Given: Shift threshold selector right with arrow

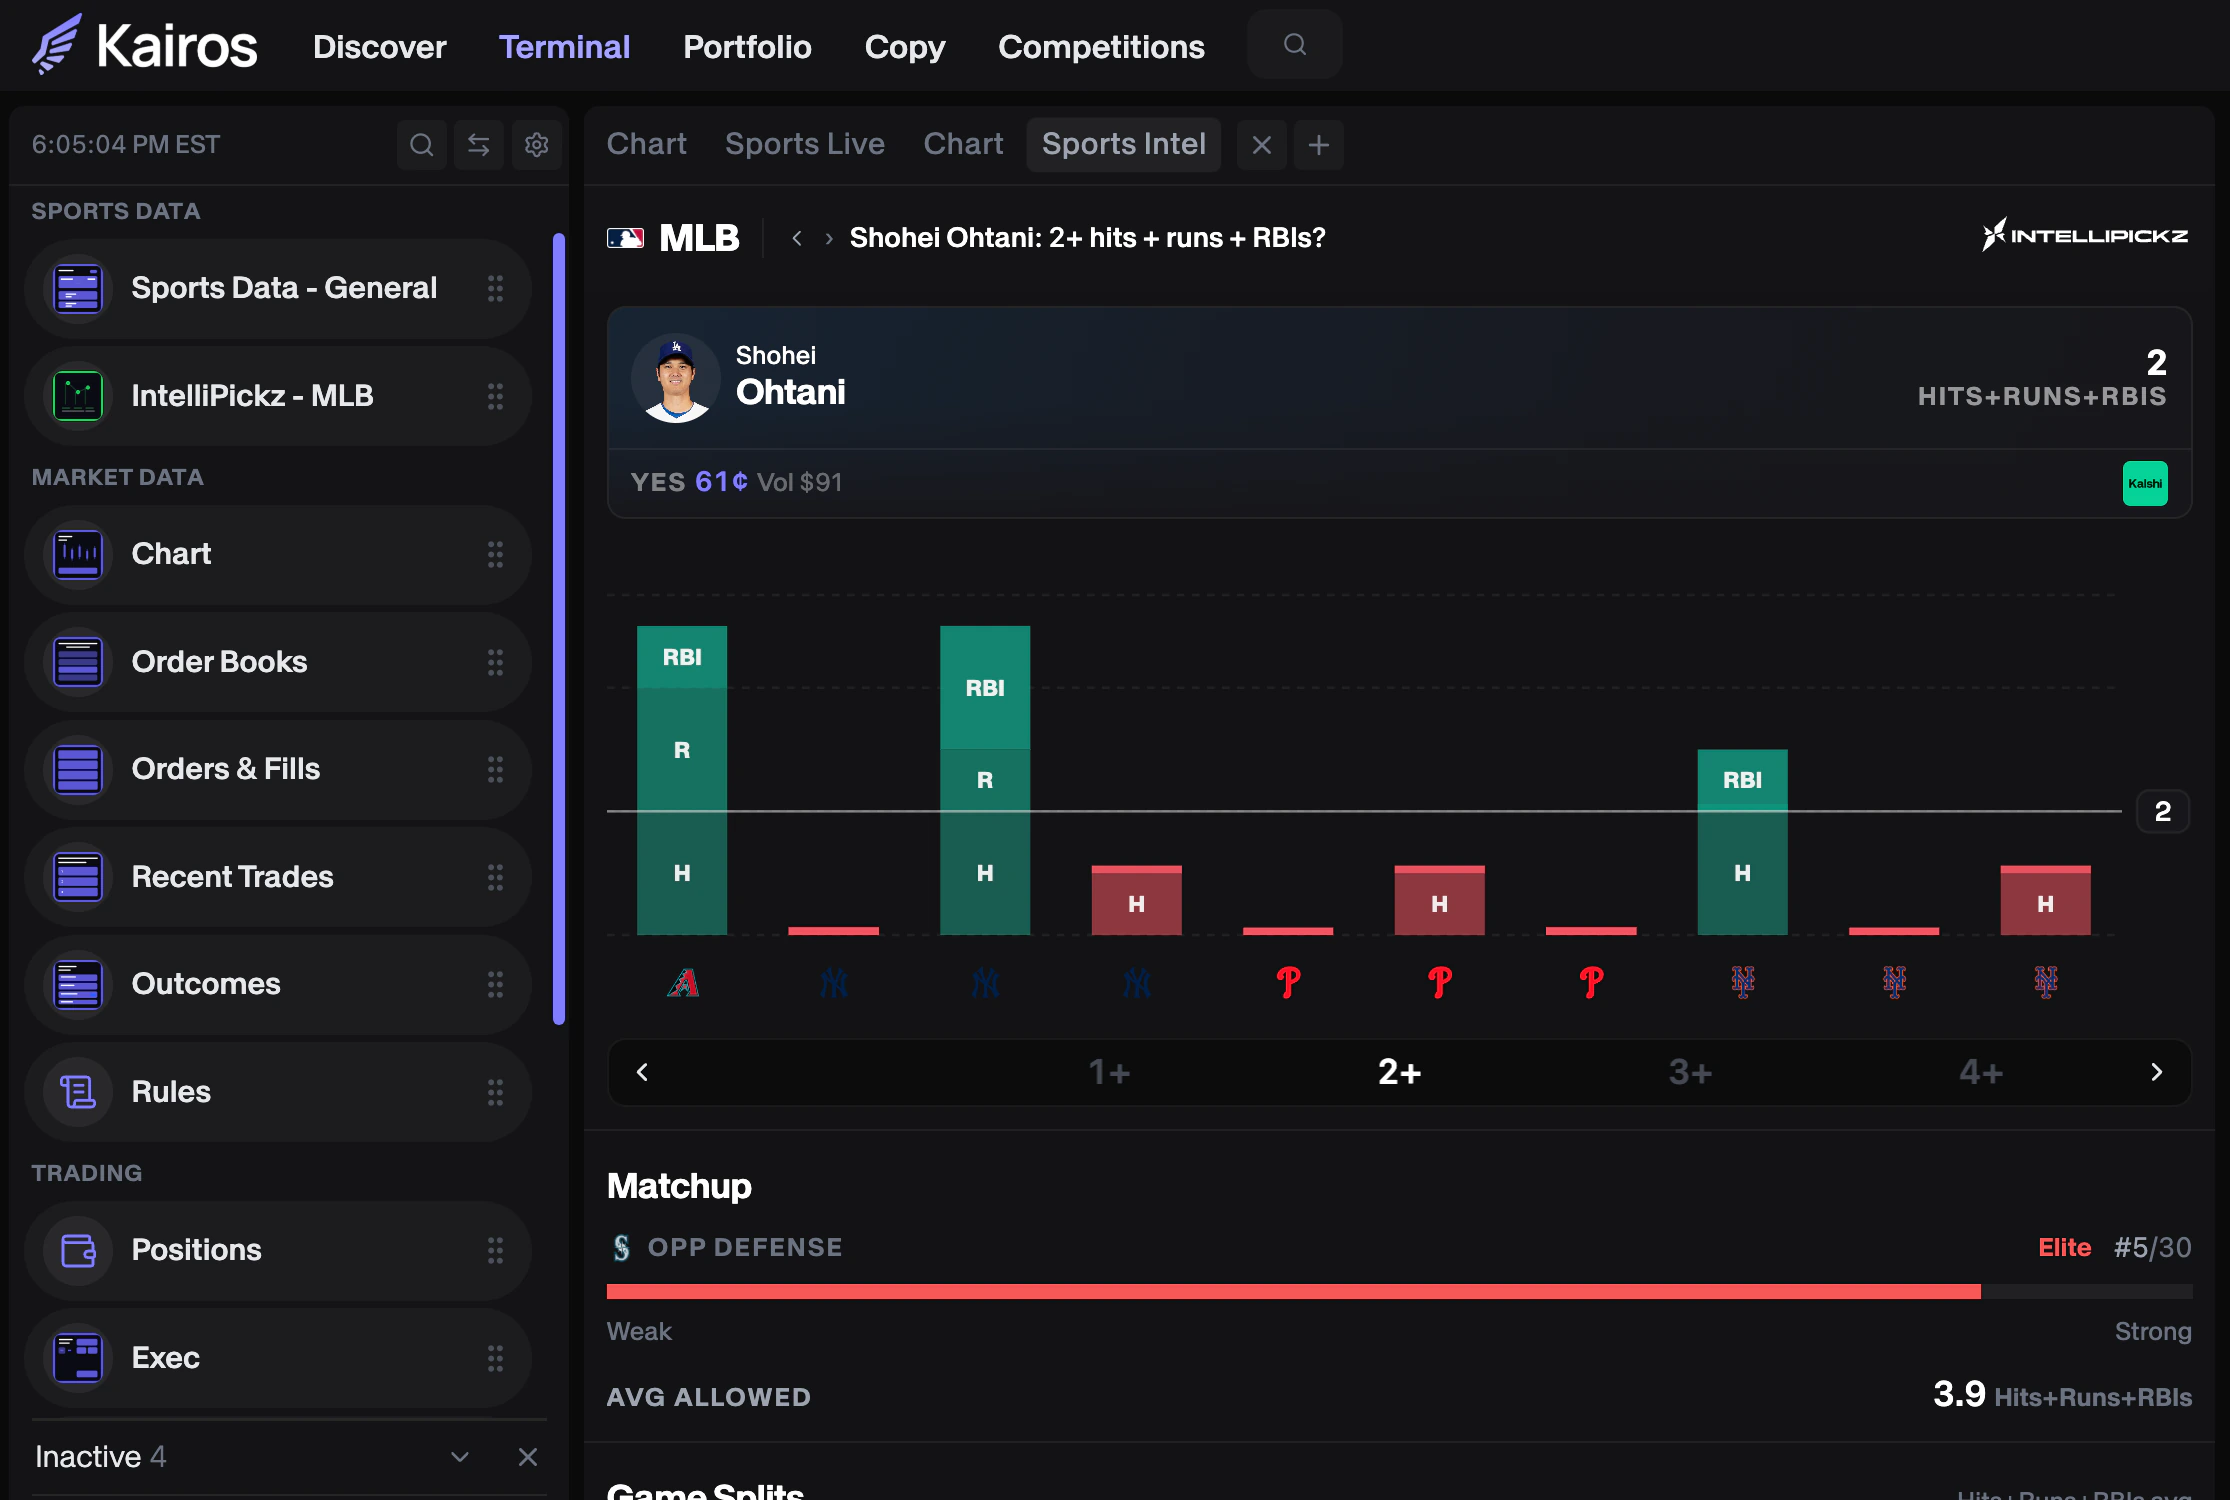Looking at the screenshot, I should 2156,1072.
